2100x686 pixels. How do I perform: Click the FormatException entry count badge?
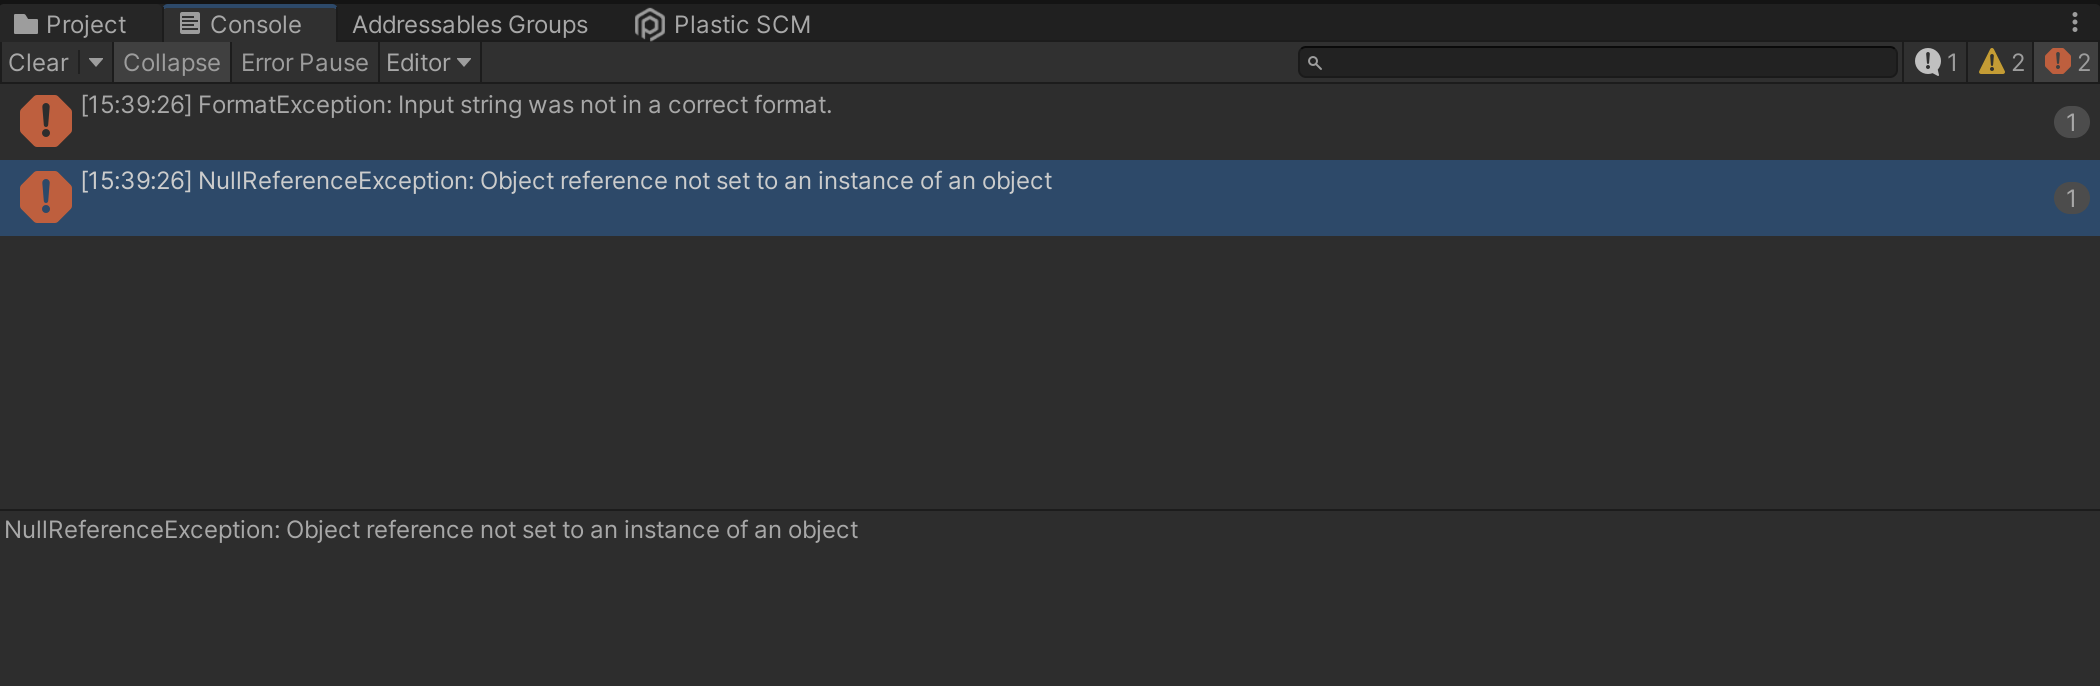[2071, 122]
